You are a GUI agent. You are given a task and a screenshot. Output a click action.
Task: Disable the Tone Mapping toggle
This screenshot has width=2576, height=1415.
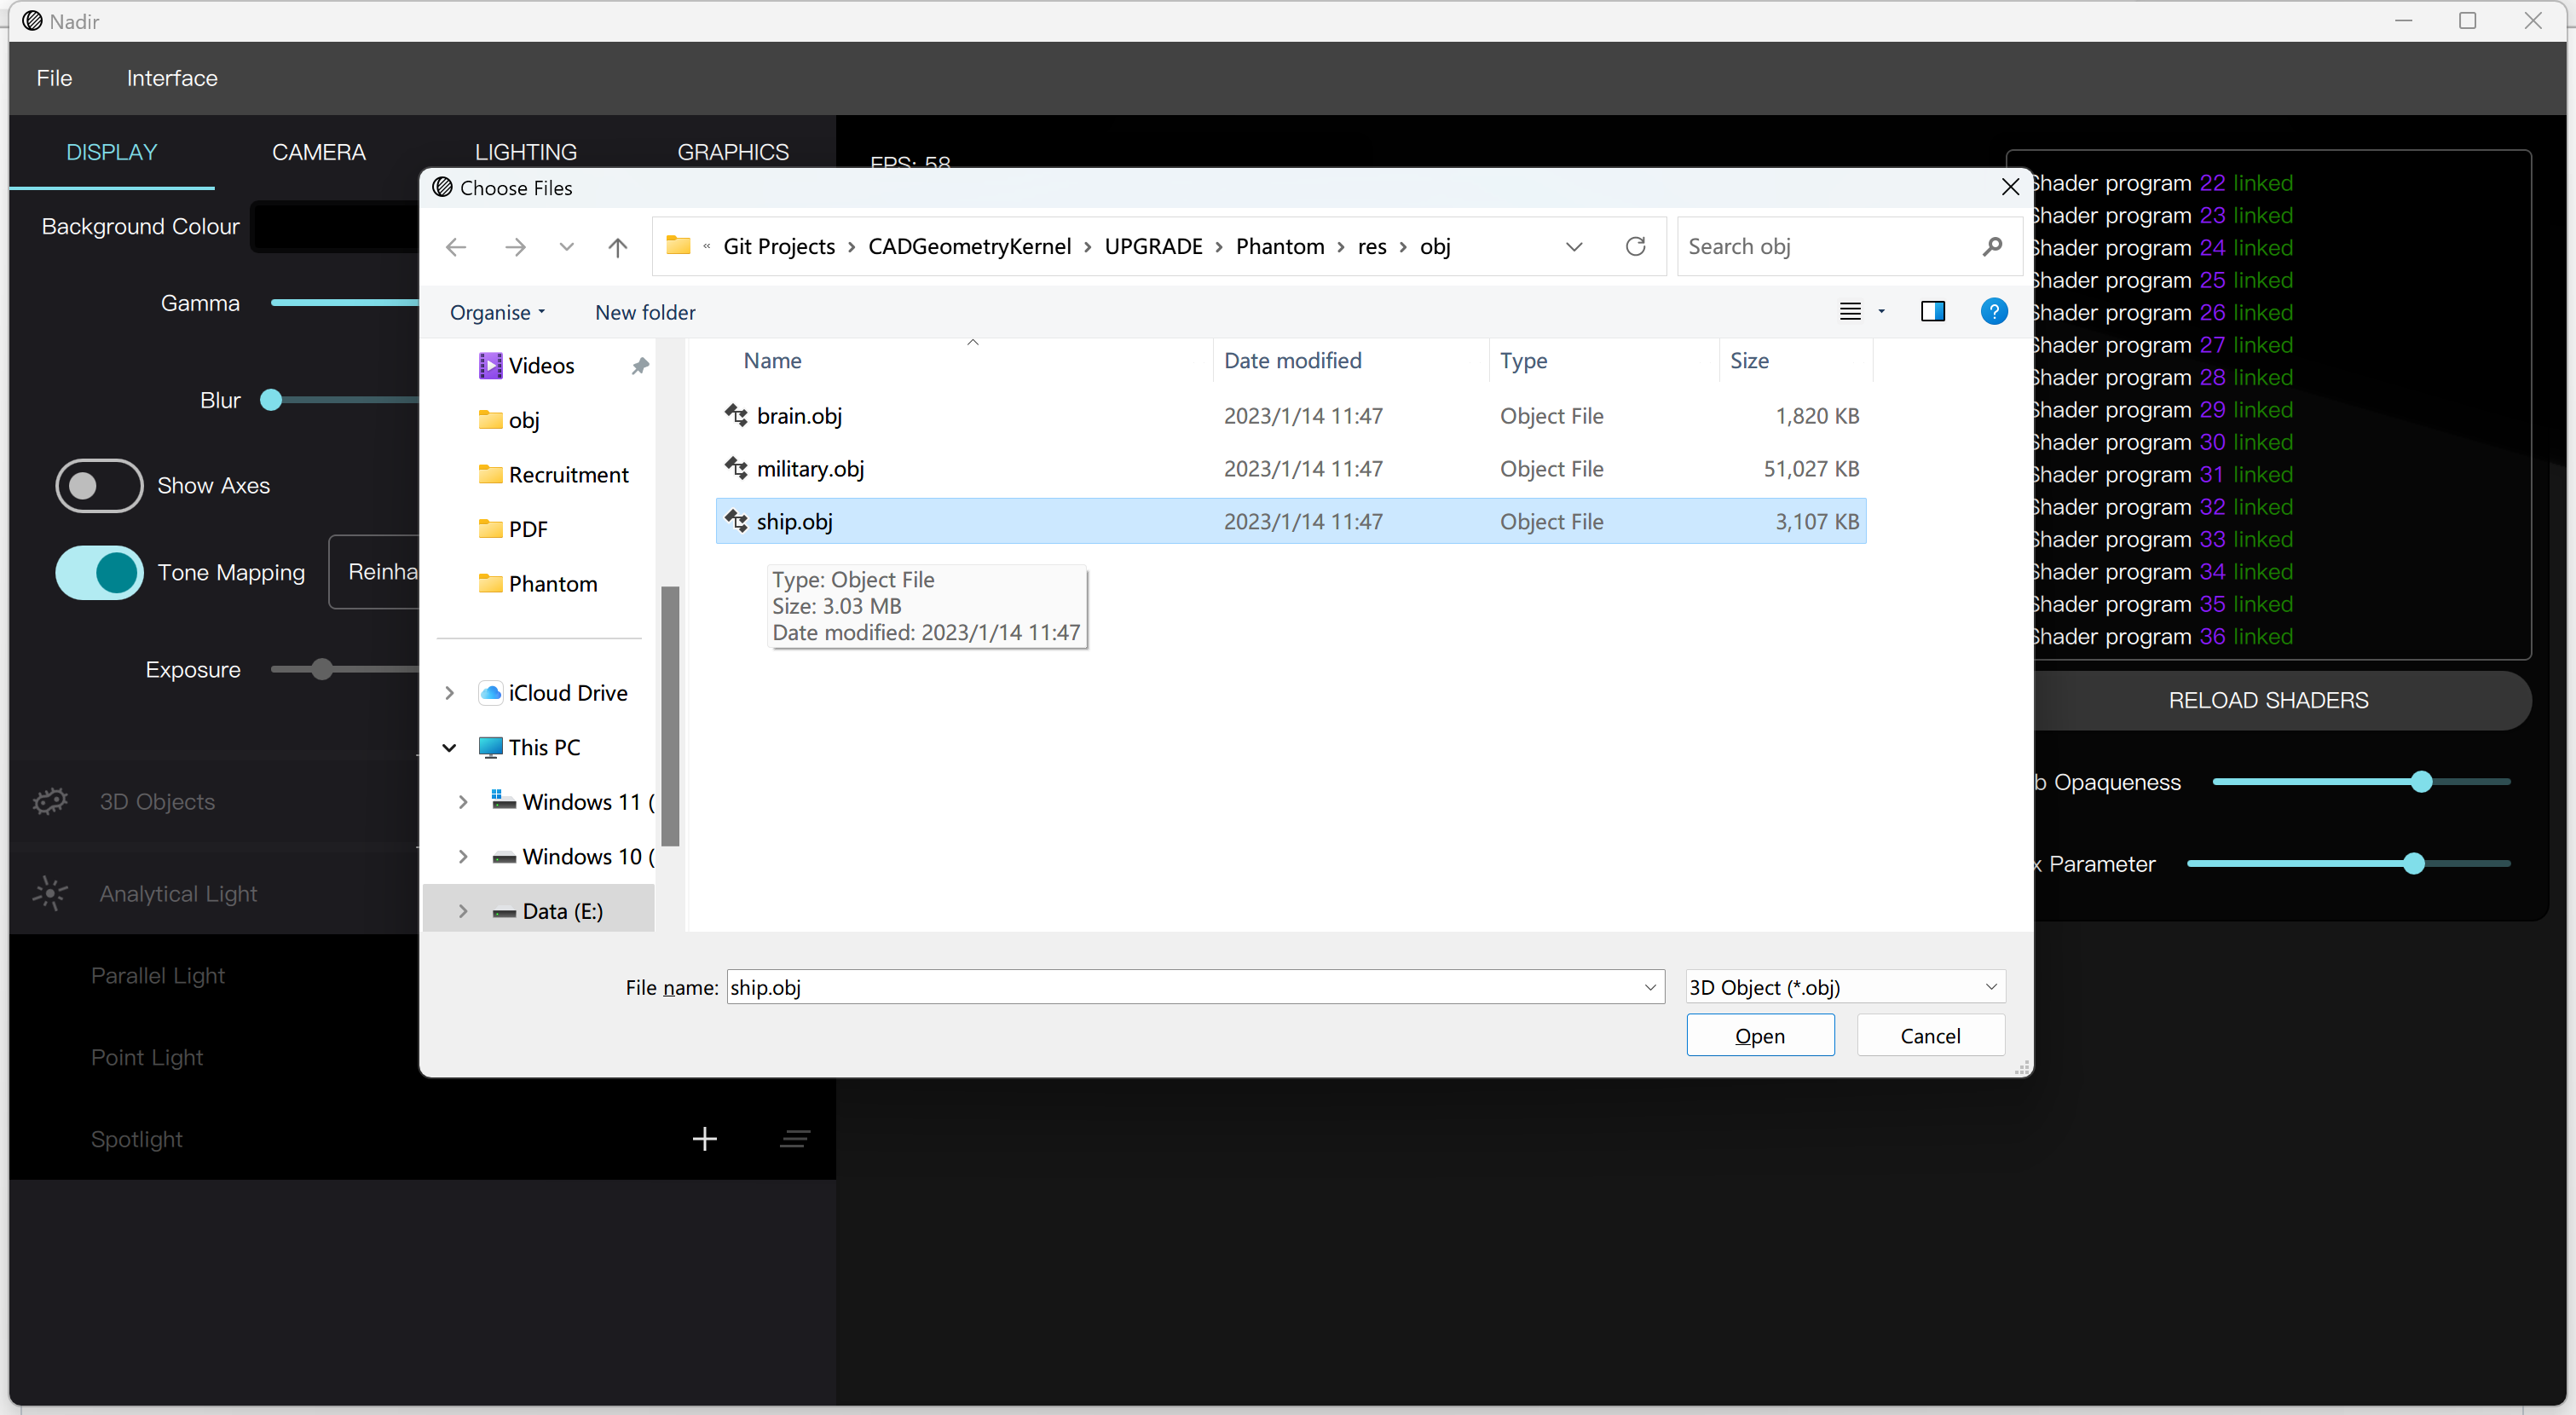coord(99,572)
